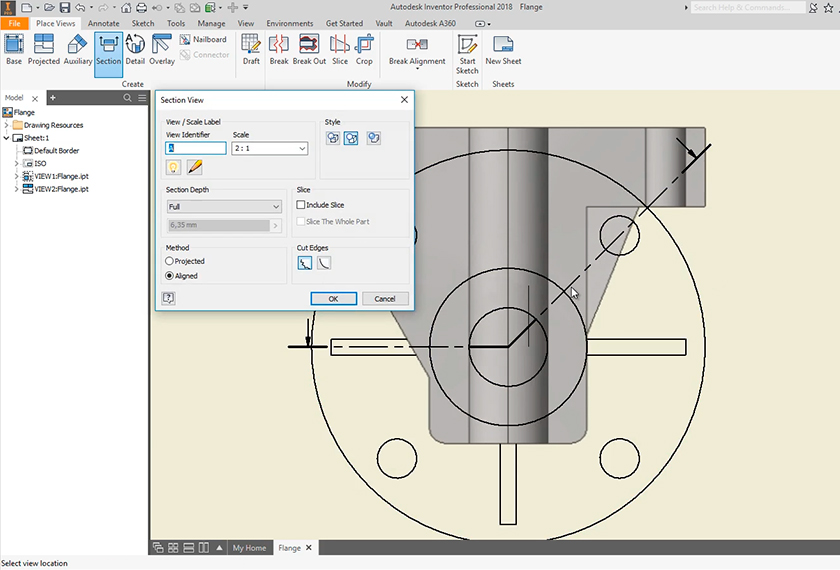This screenshot has height=570, width=840.
Task: Open the Manage ribbon tab
Action: click(211, 23)
